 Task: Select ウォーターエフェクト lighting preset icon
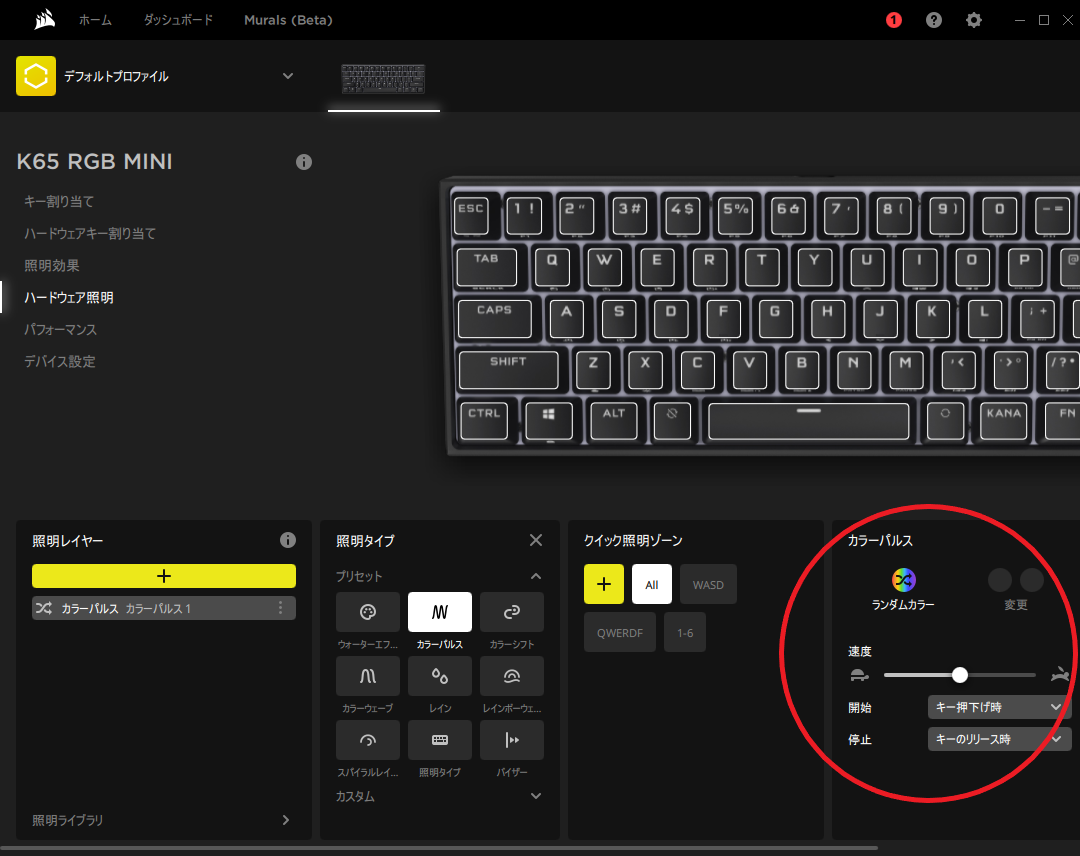tap(368, 612)
